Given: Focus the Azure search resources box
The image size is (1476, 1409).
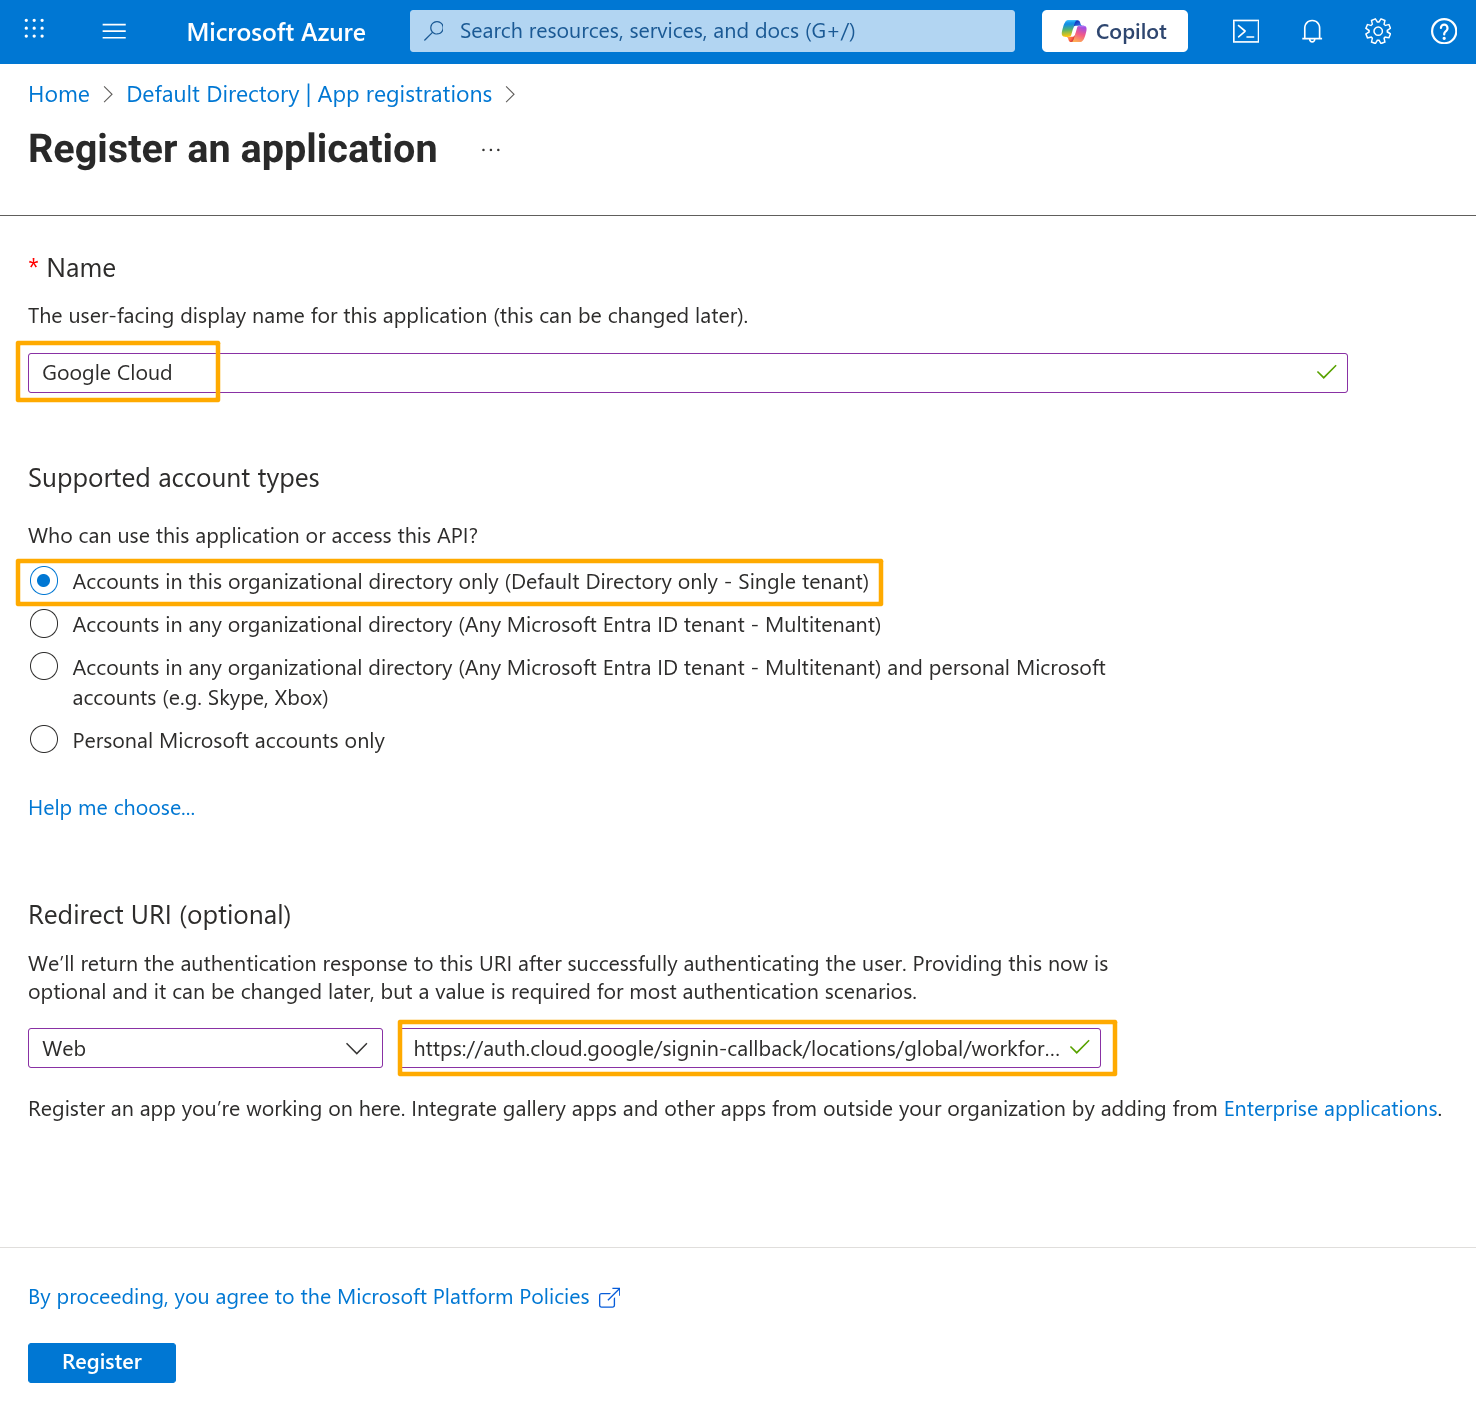Looking at the screenshot, I should (712, 31).
